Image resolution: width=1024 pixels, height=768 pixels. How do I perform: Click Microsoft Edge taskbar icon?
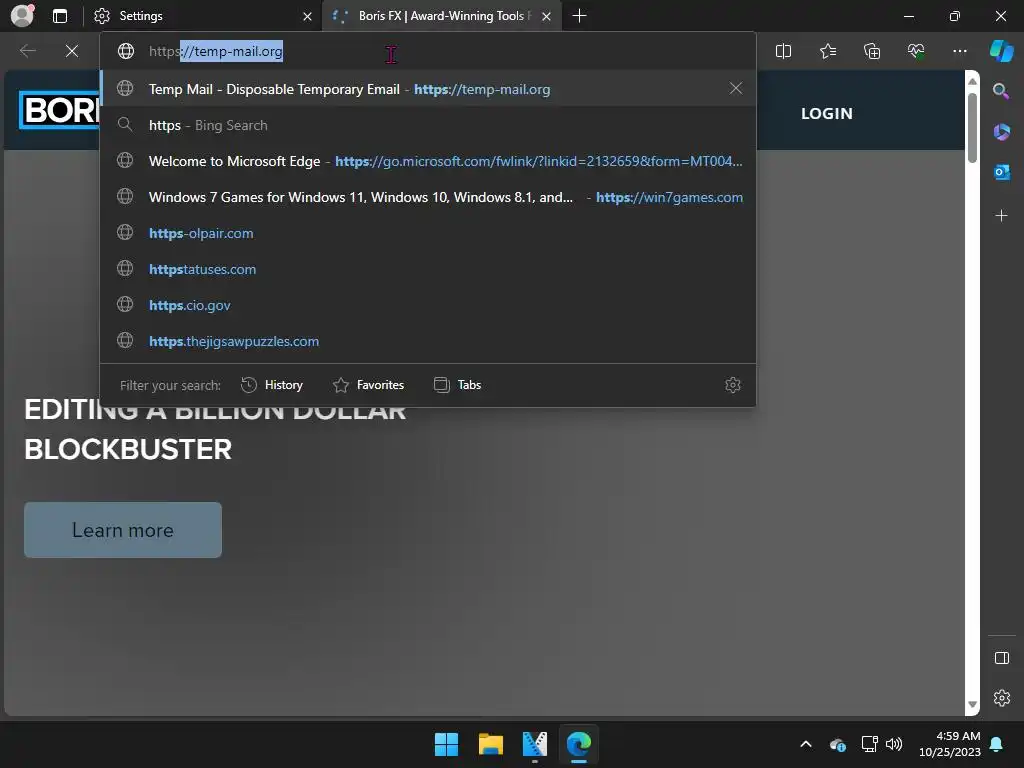(x=579, y=744)
